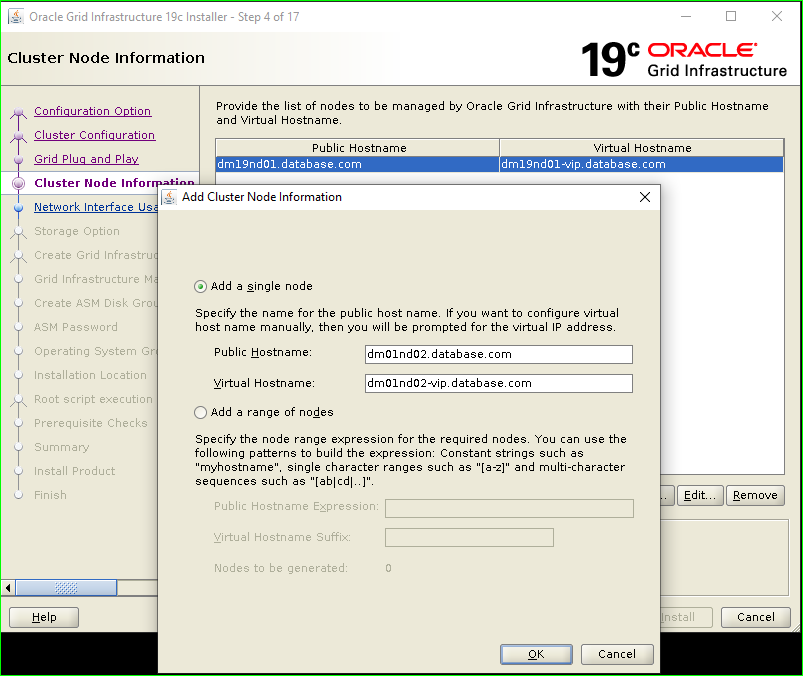
Task: Open Help for this installer step
Action: pos(43,617)
